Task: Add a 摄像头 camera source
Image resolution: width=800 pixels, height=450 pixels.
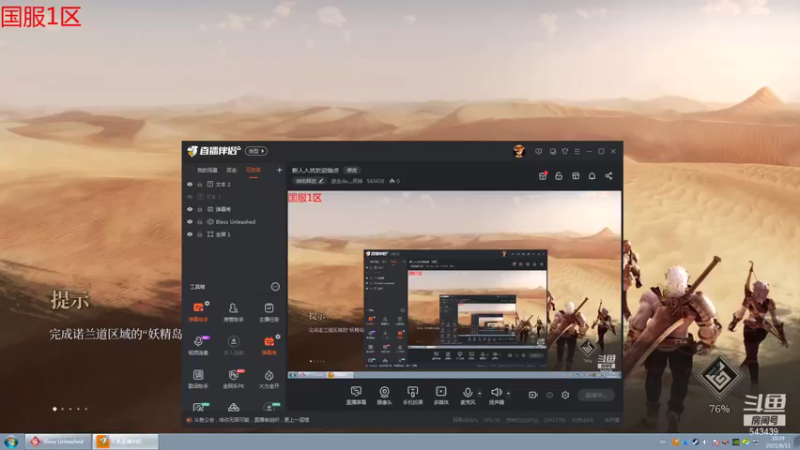Action: [384, 395]
